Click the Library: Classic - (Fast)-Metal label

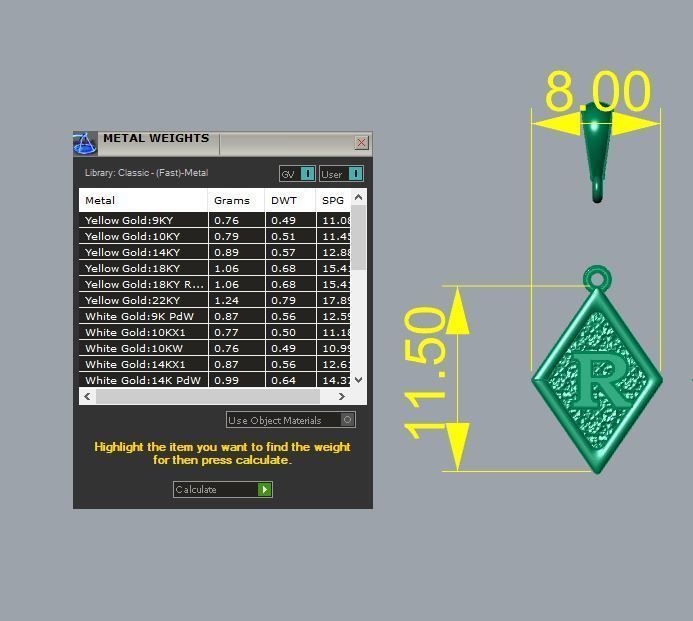point(146,173)
